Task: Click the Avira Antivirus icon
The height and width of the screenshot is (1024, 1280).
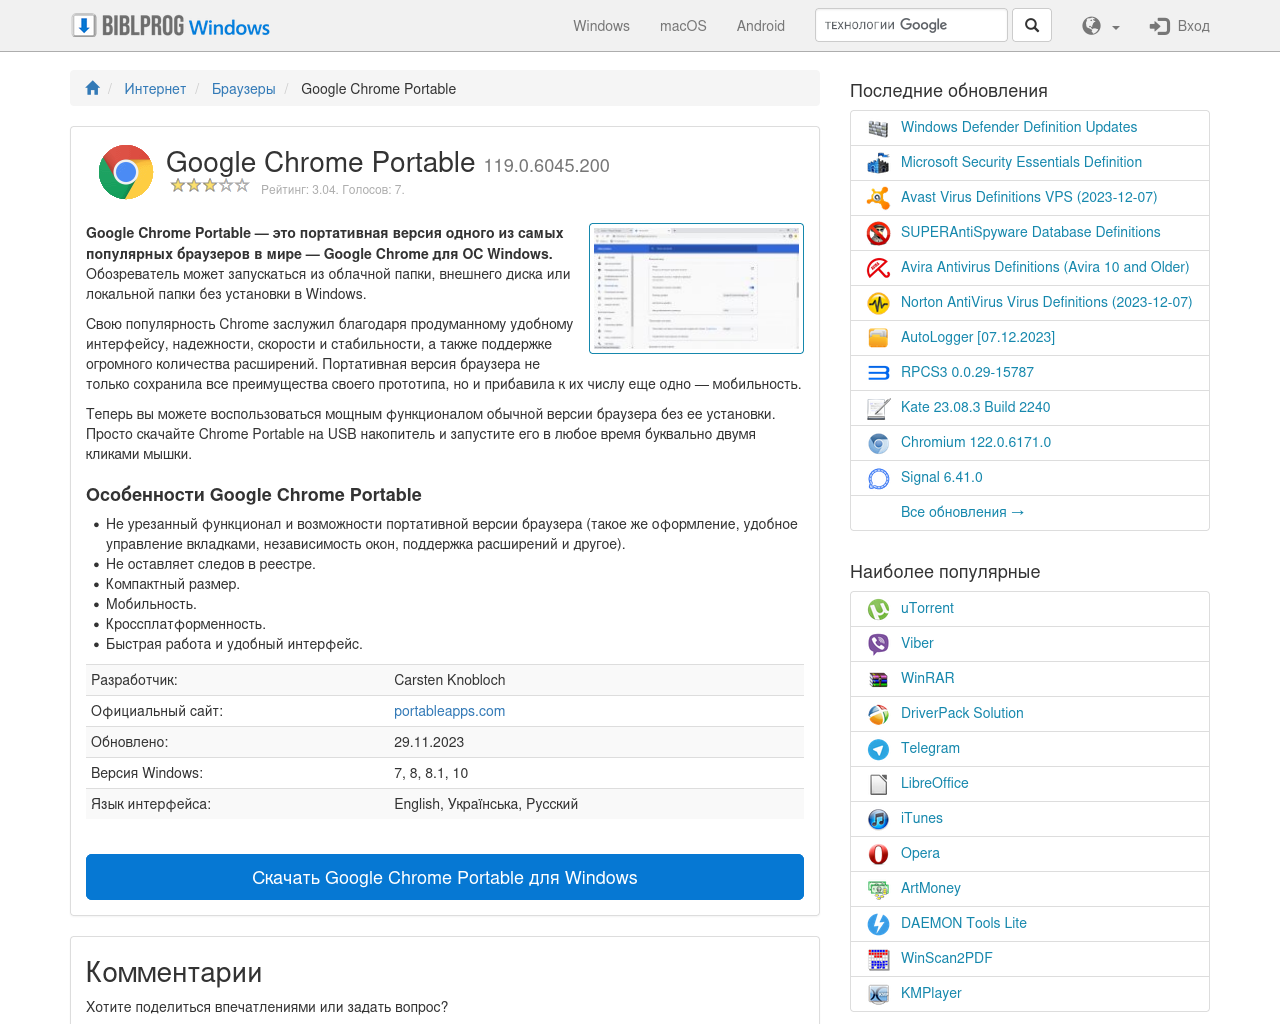Action: [878, 268]
